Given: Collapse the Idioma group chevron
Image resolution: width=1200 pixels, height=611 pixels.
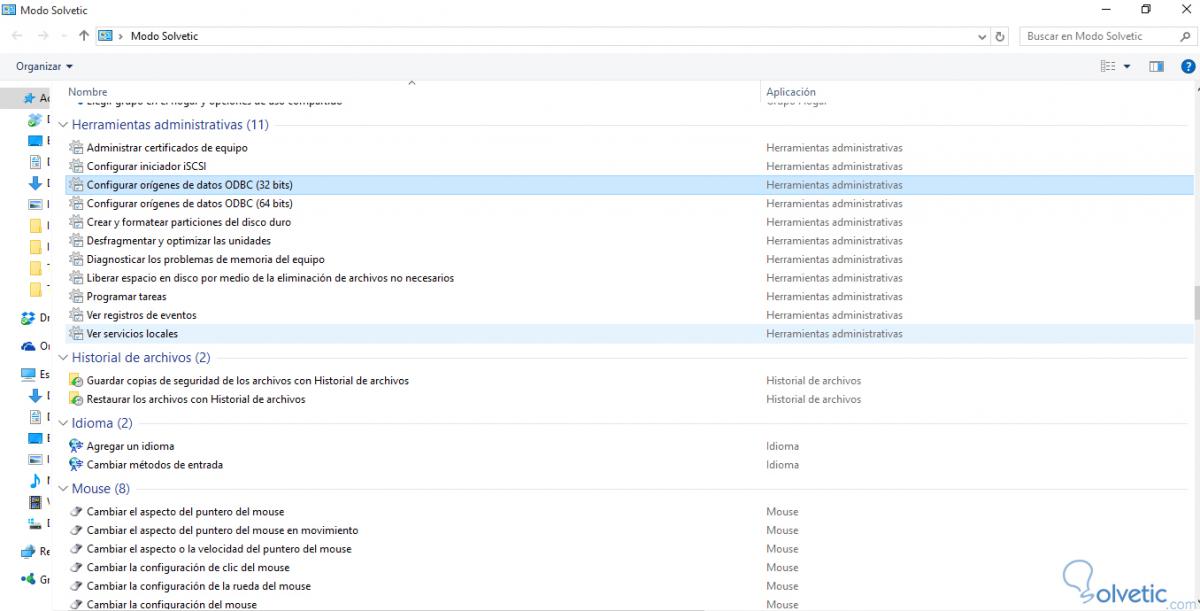Looking at the screenshot, I should 63,424.
